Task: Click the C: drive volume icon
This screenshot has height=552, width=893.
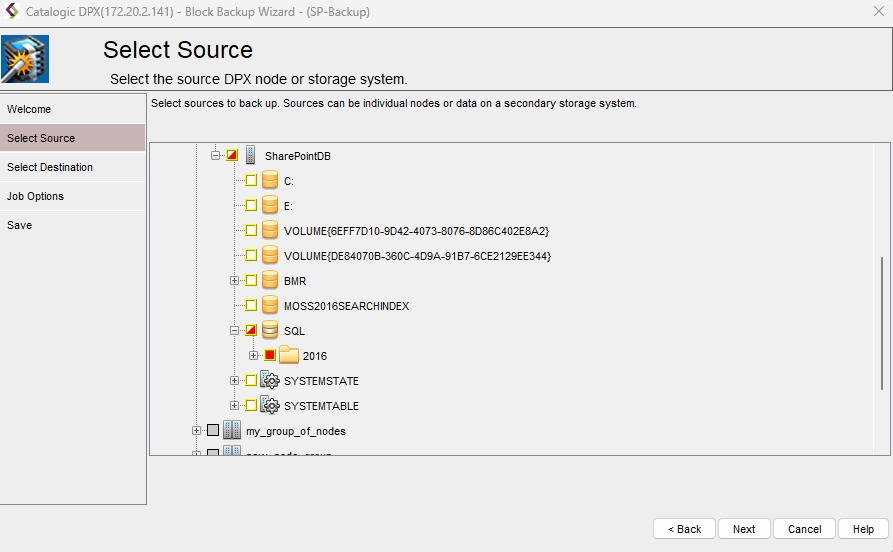Action: pos(269,181)
